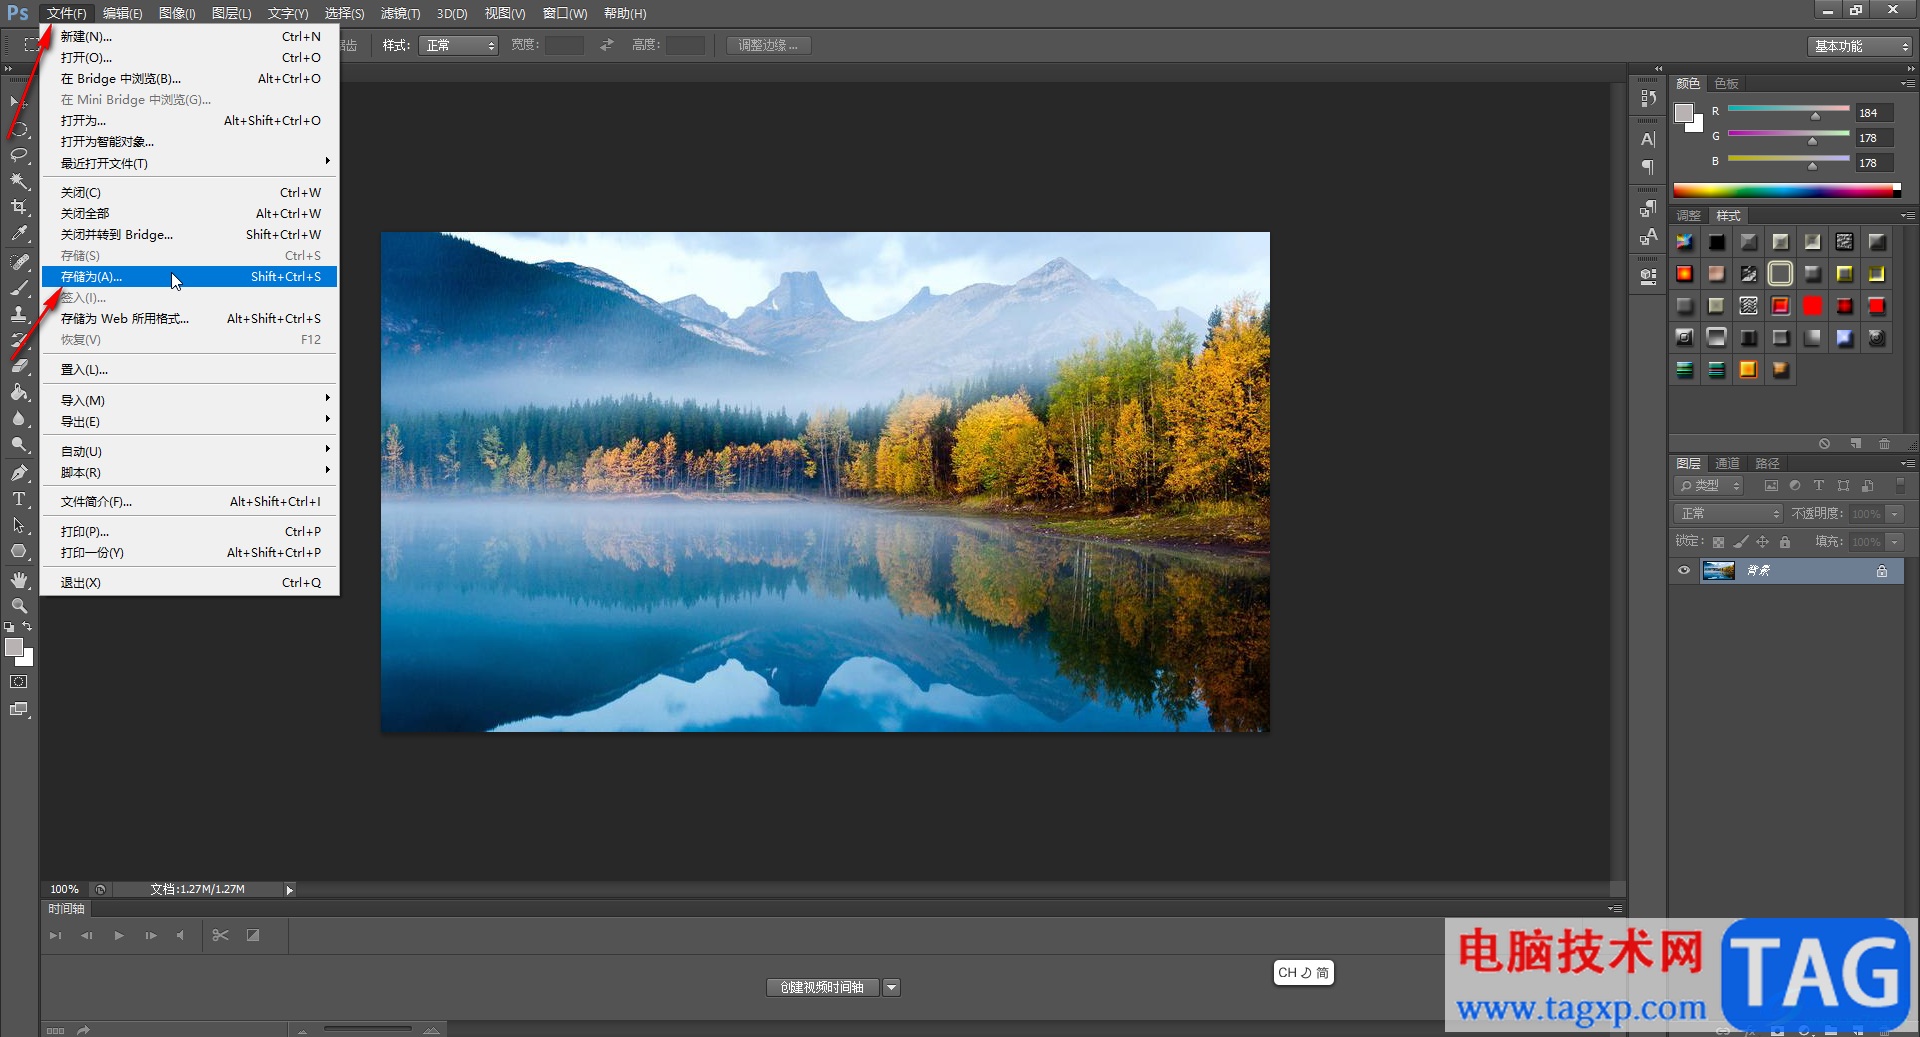Swap foreground and background colors
1920x1037 pixels.
pyautogui.click(x=27, y=626)
